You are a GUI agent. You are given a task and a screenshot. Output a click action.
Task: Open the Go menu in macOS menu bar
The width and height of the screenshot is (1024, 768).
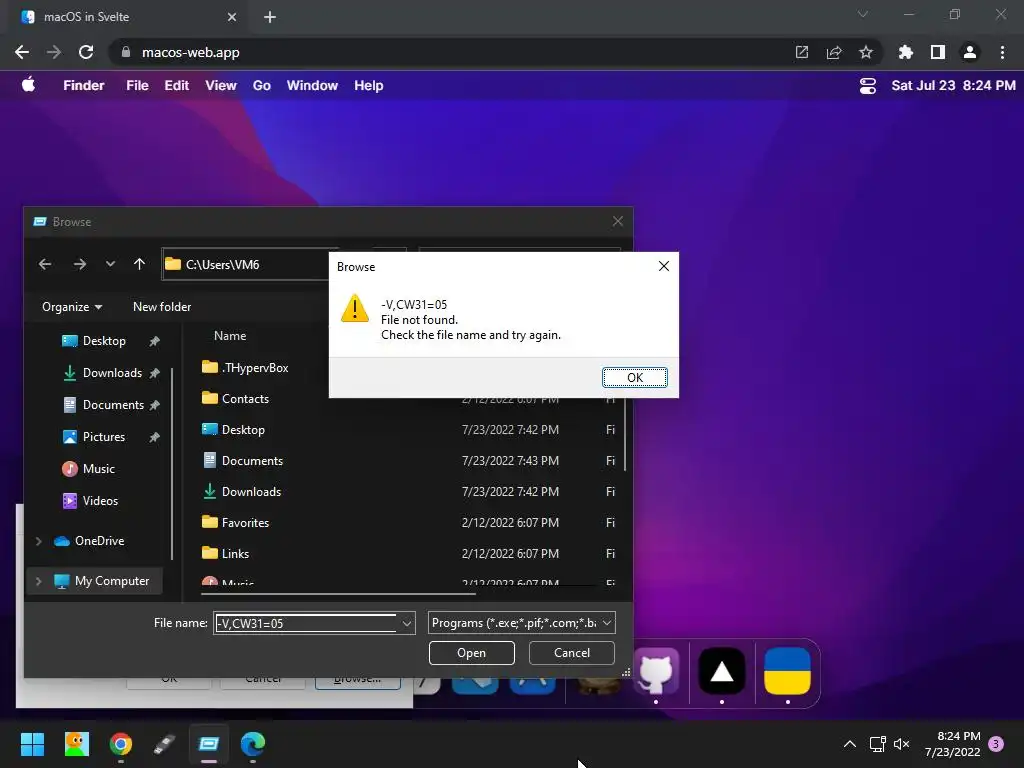261,86
